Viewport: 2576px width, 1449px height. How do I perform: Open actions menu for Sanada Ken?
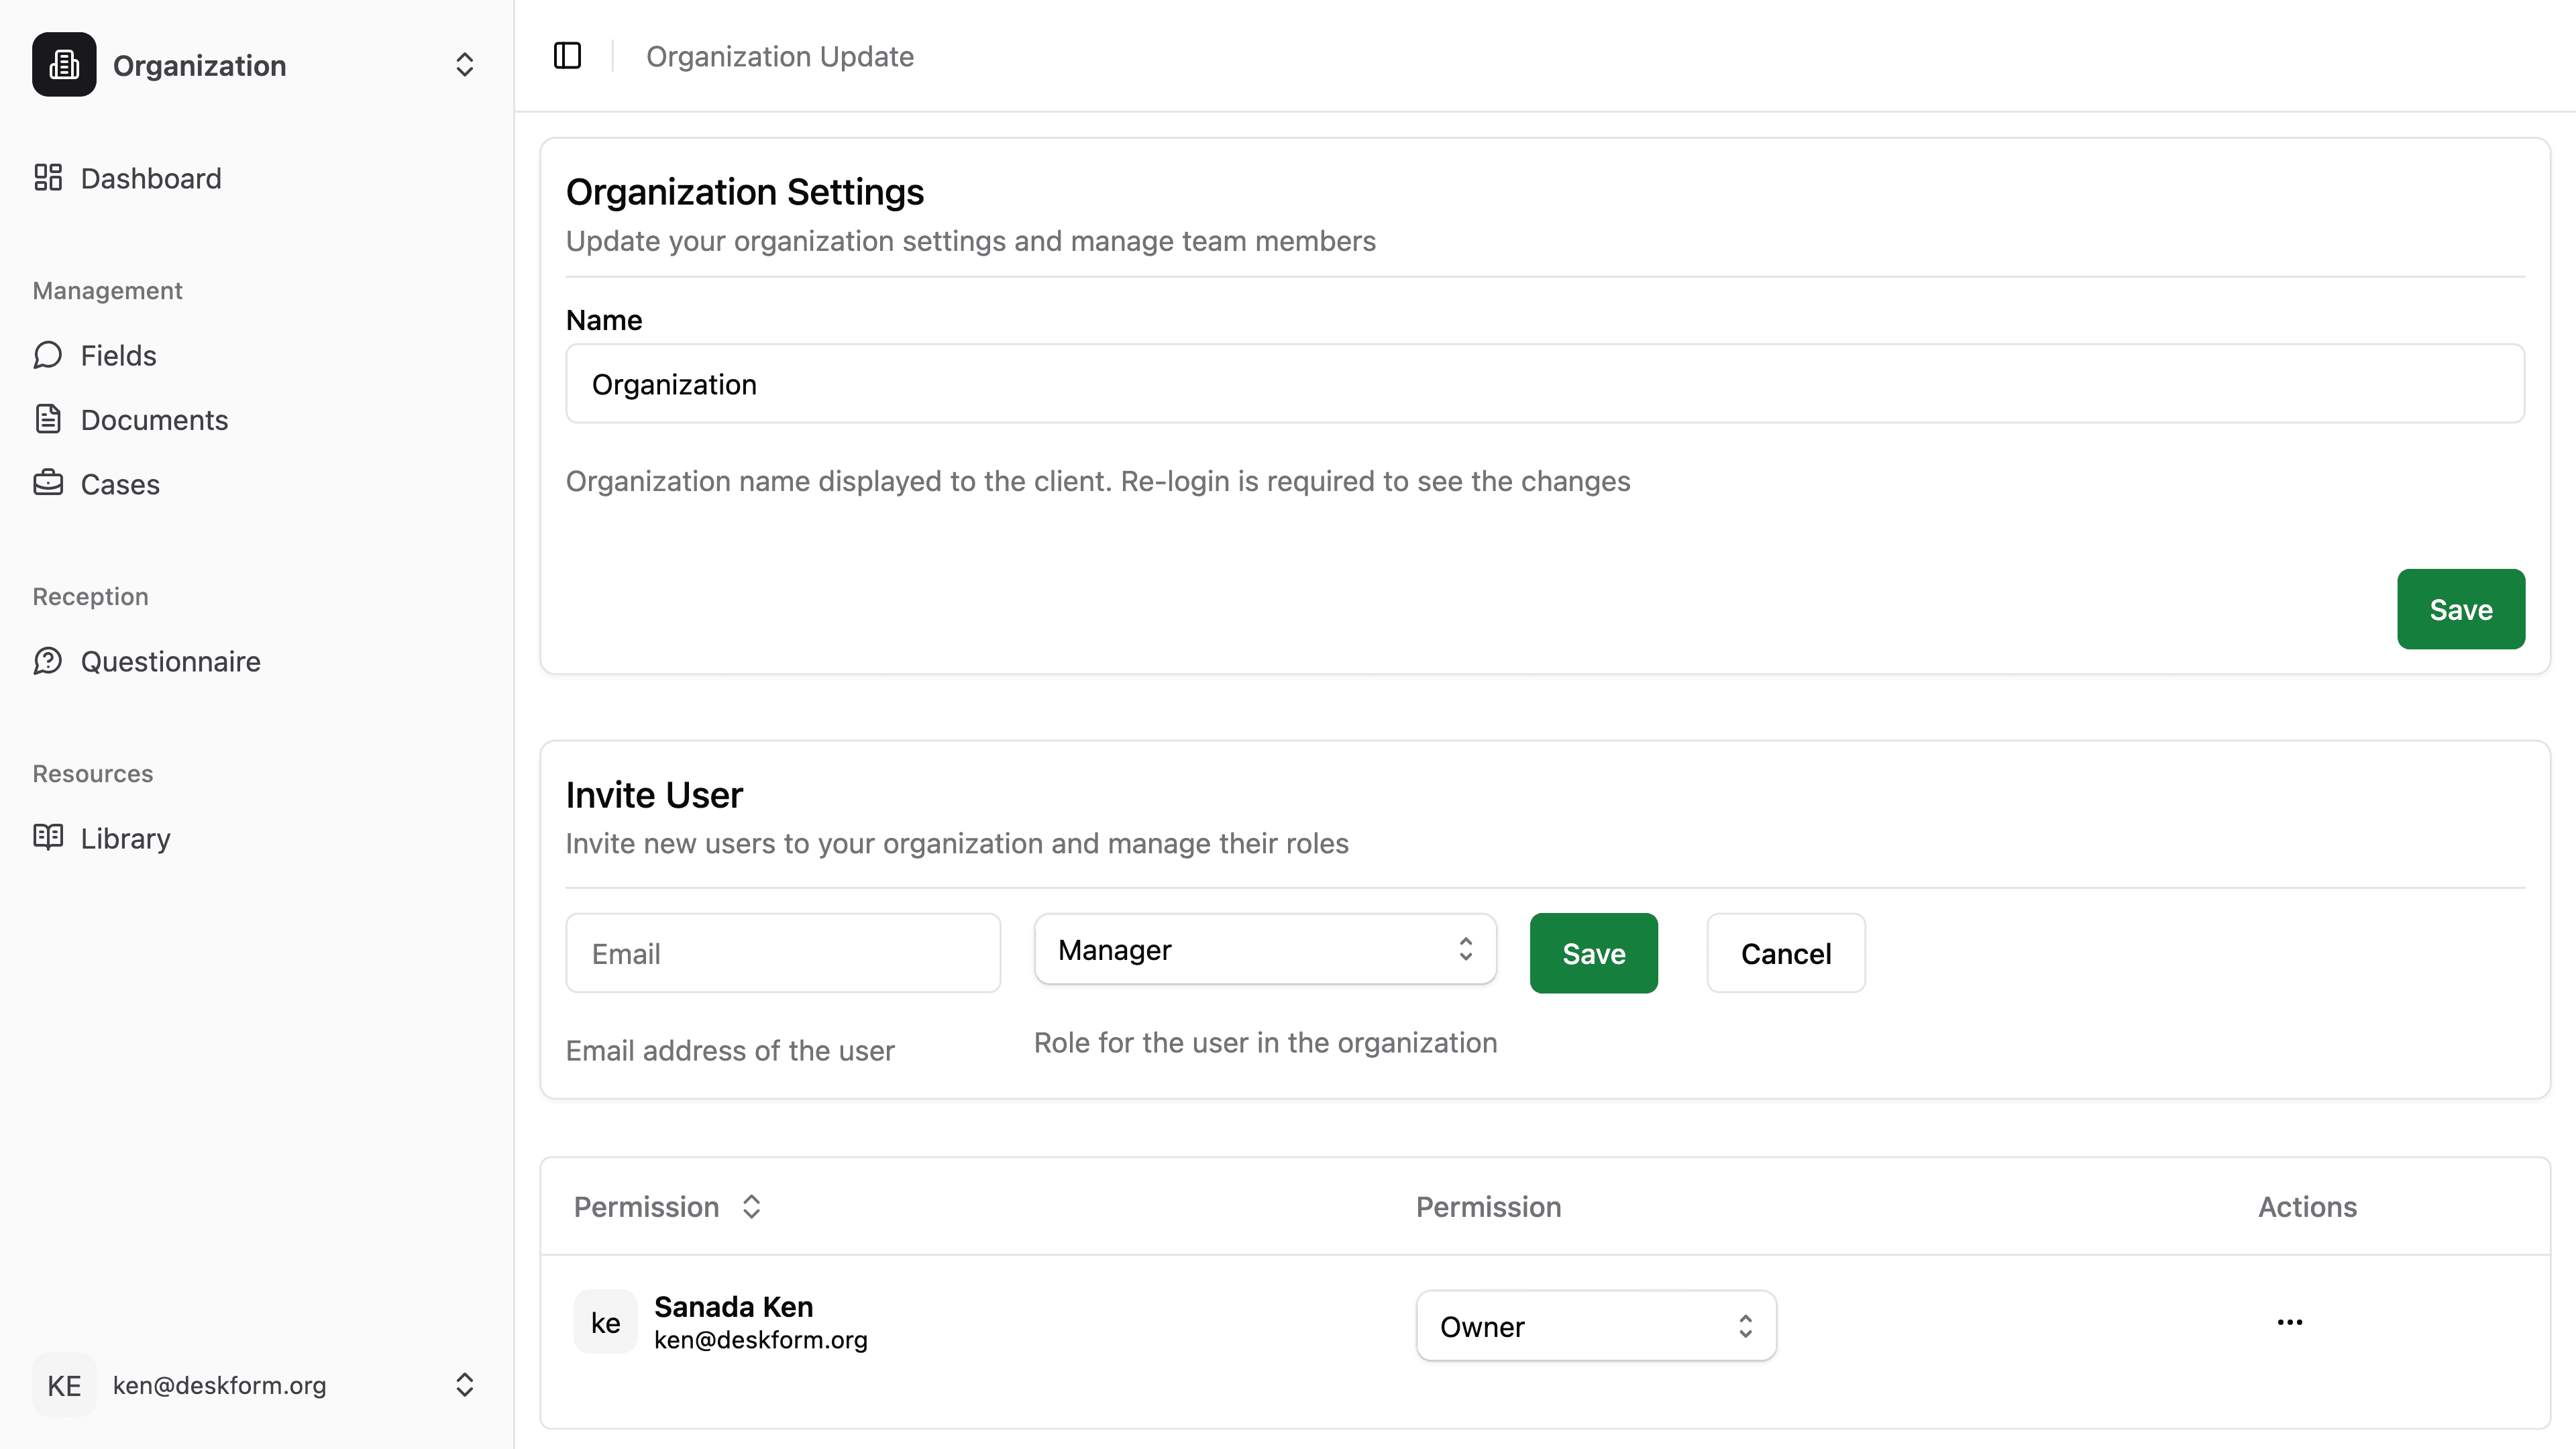[x=2289, y=1322]
